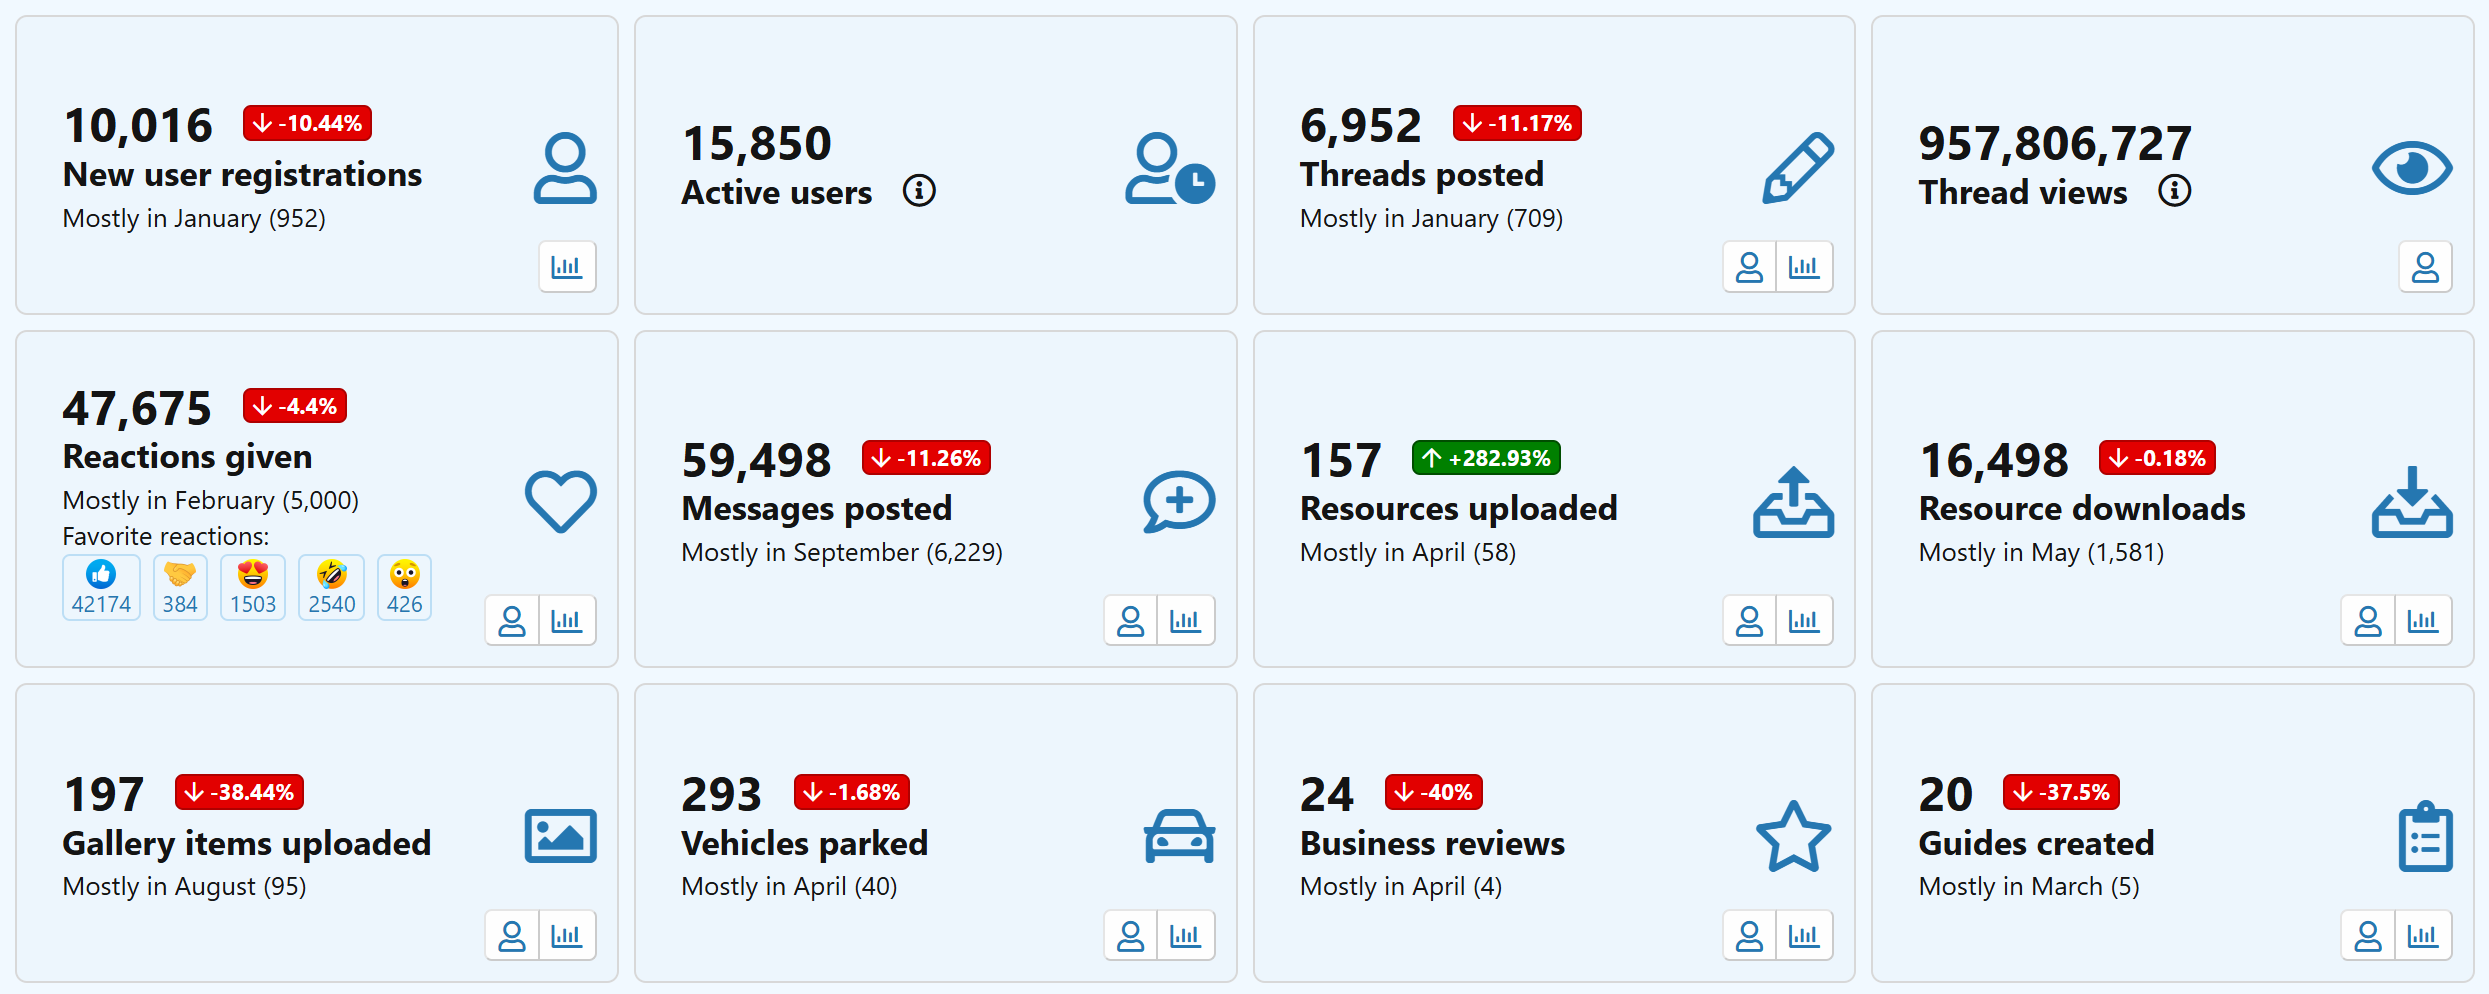Show top users for Threads posted
The height and width of the screenshot is (994, 2489).
(1749, 267)
